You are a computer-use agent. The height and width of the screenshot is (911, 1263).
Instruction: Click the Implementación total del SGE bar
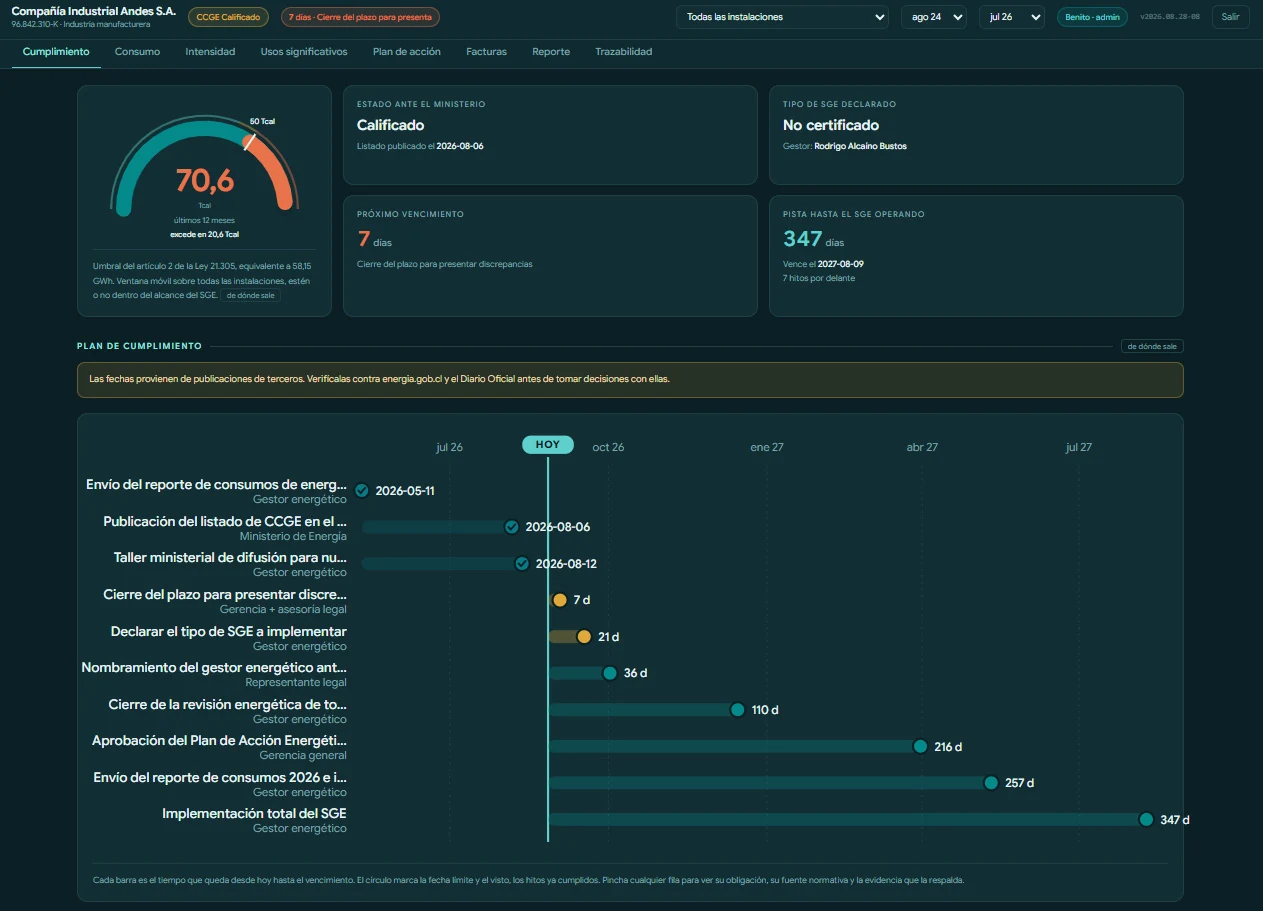[846, 820]
